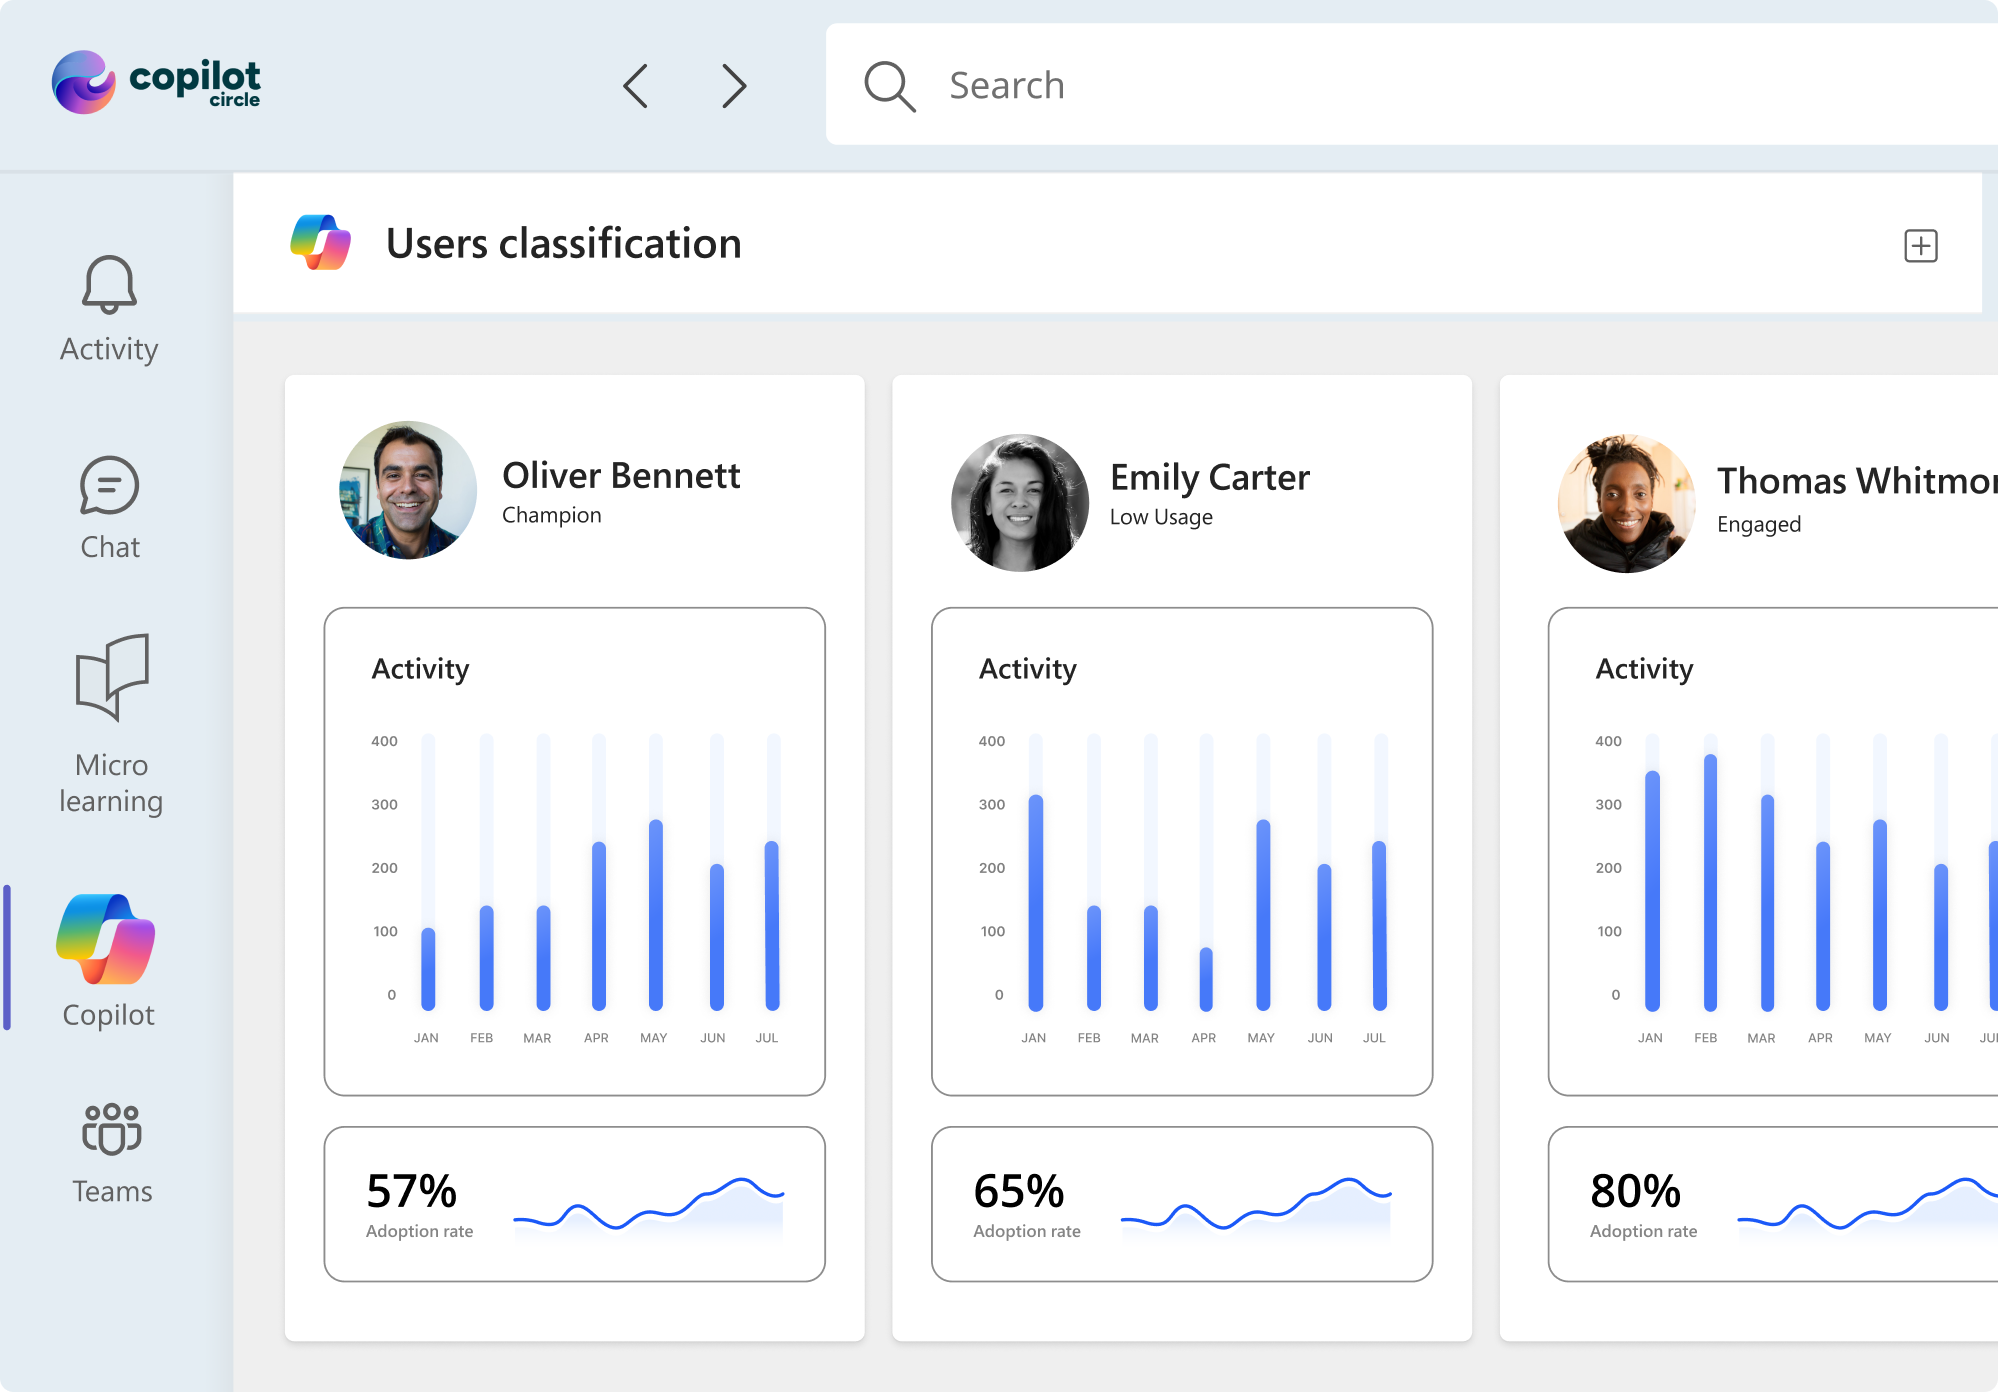
Task: Click the Copilot Circle logo
Action: coord(157,82)
